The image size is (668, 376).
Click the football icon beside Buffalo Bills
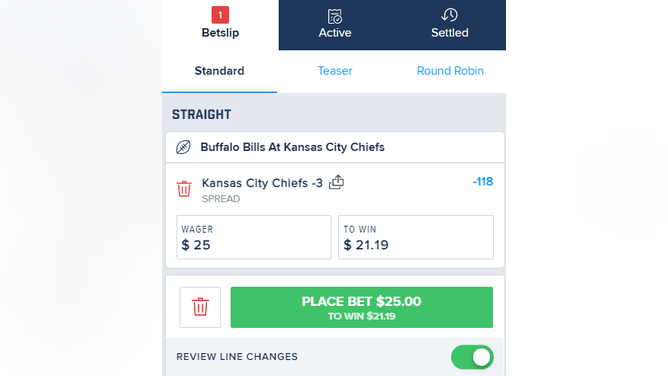pos(183,147)
